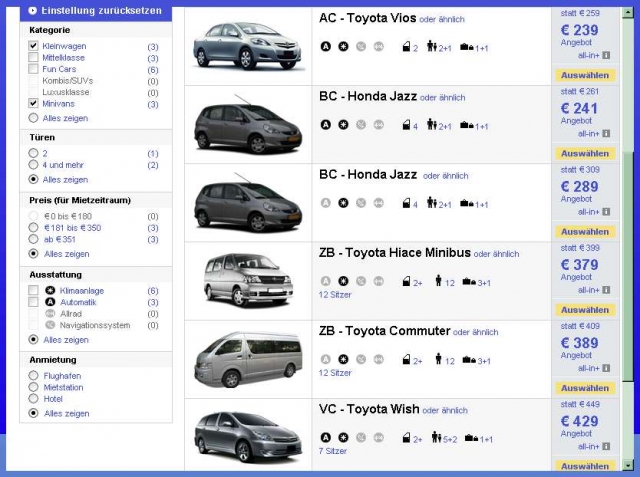Click Auswählen for Toyota Vios

pyautogui.click(x=585, y=75)
